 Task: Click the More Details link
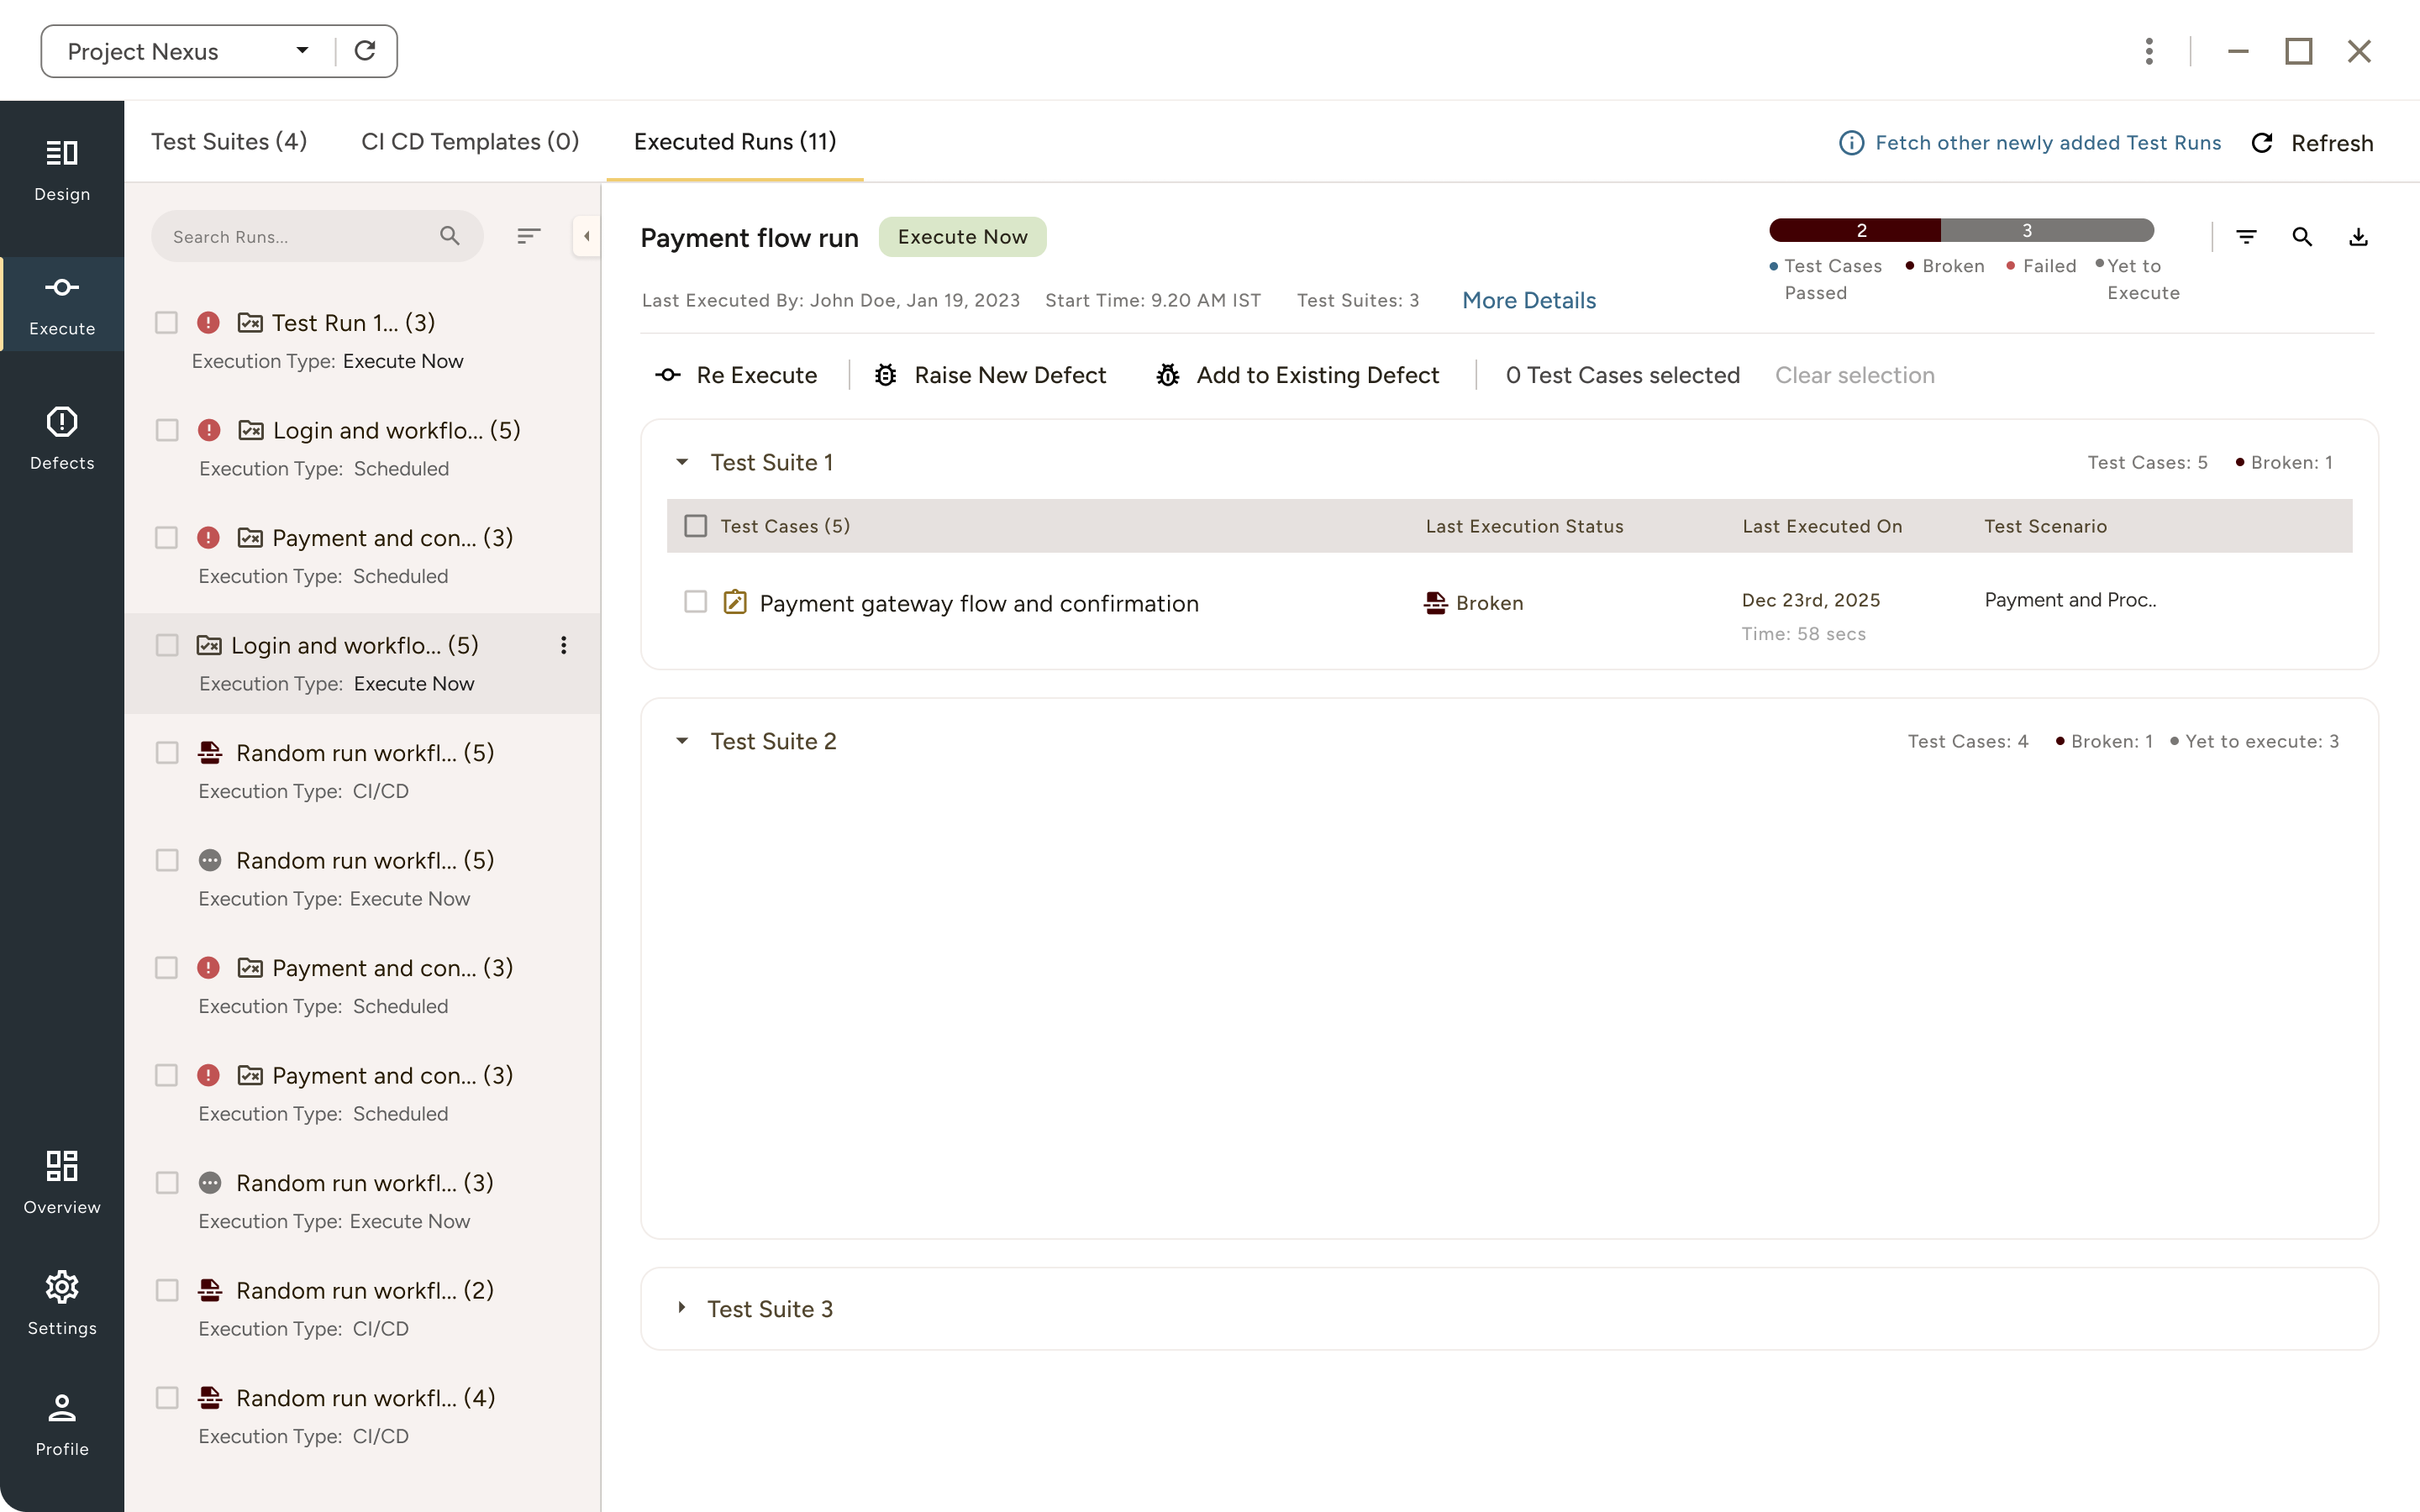pos(1528,300)
